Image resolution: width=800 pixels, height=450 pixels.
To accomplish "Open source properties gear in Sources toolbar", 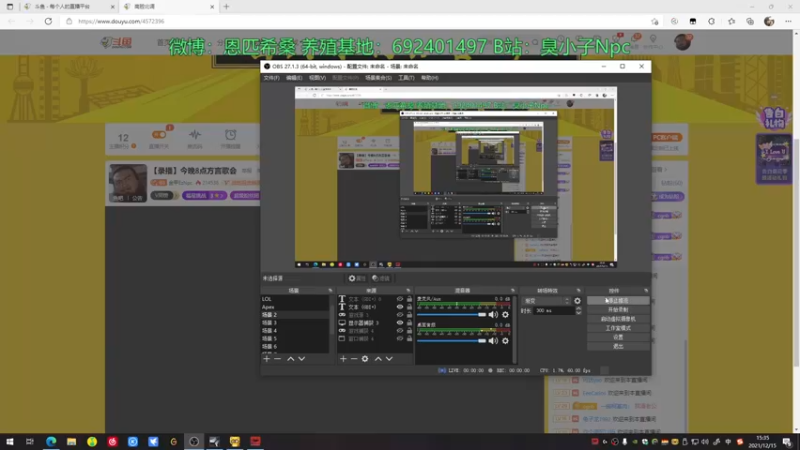I will click(365, 359).
